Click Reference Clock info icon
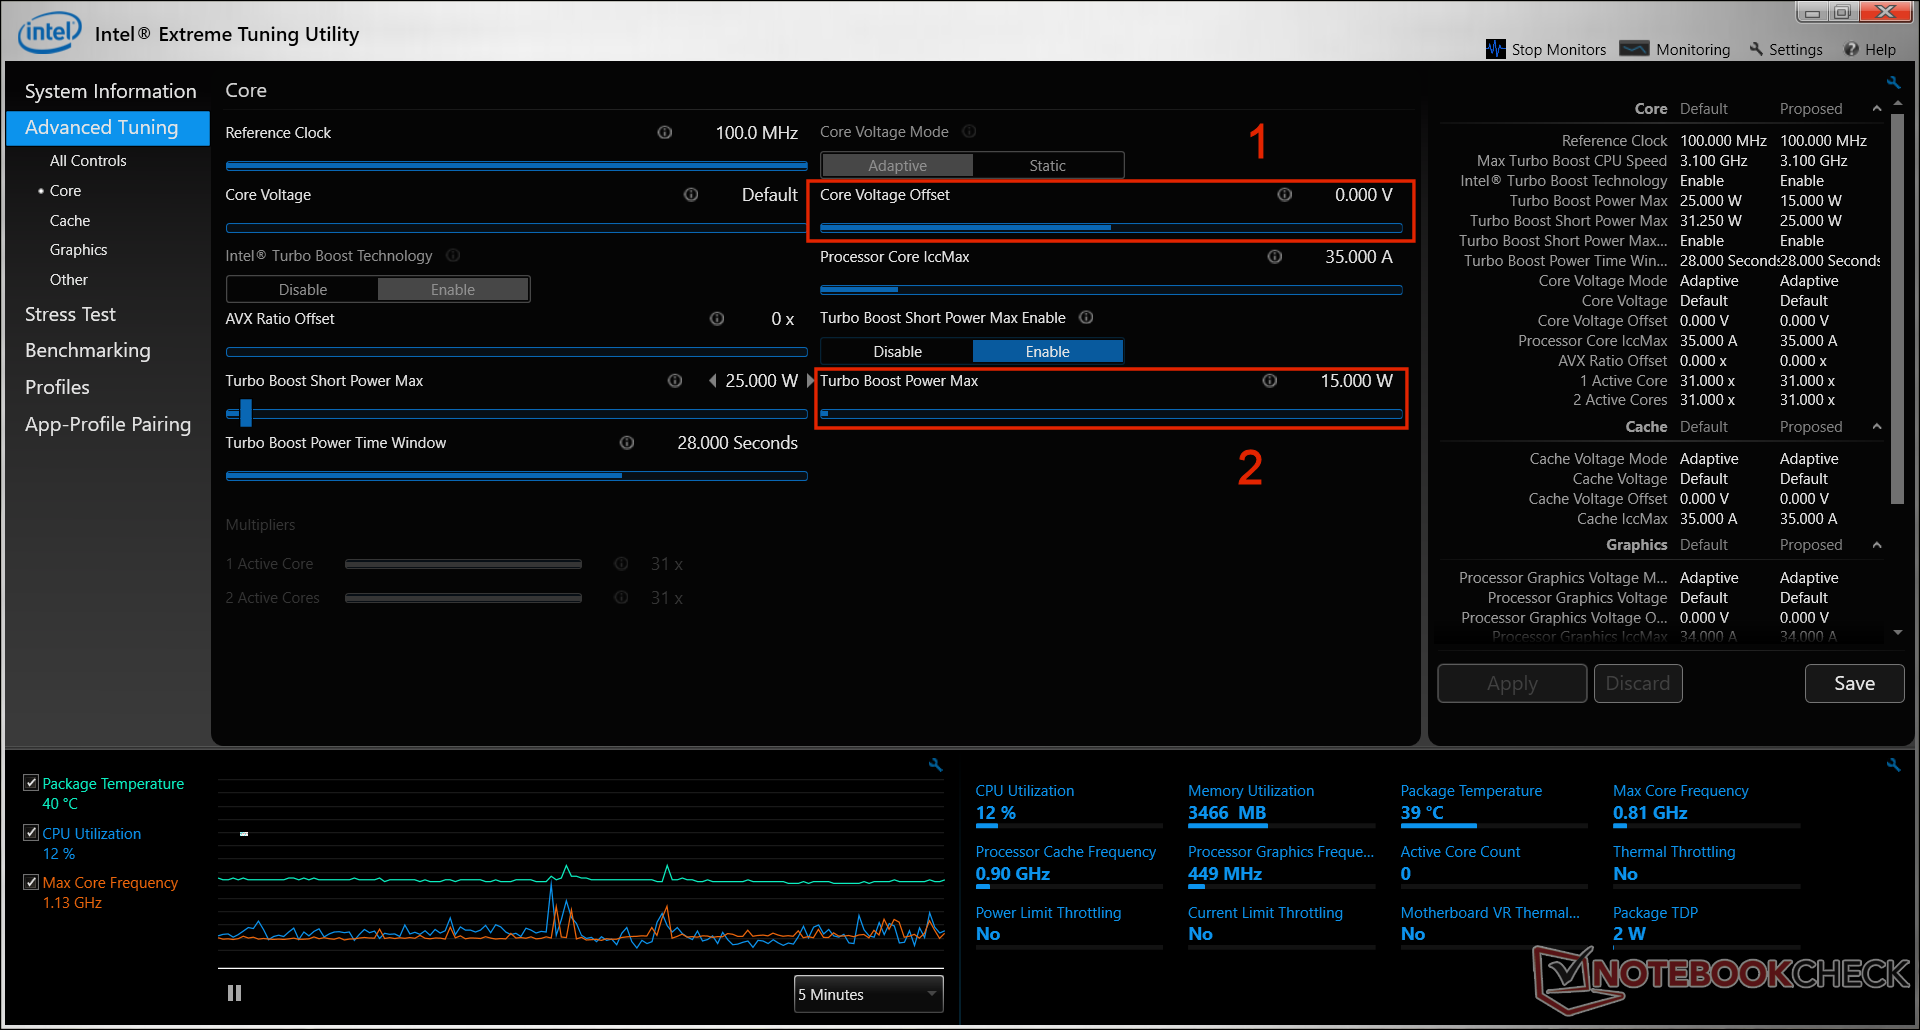1920x1030 pixels. click(664, 132)
